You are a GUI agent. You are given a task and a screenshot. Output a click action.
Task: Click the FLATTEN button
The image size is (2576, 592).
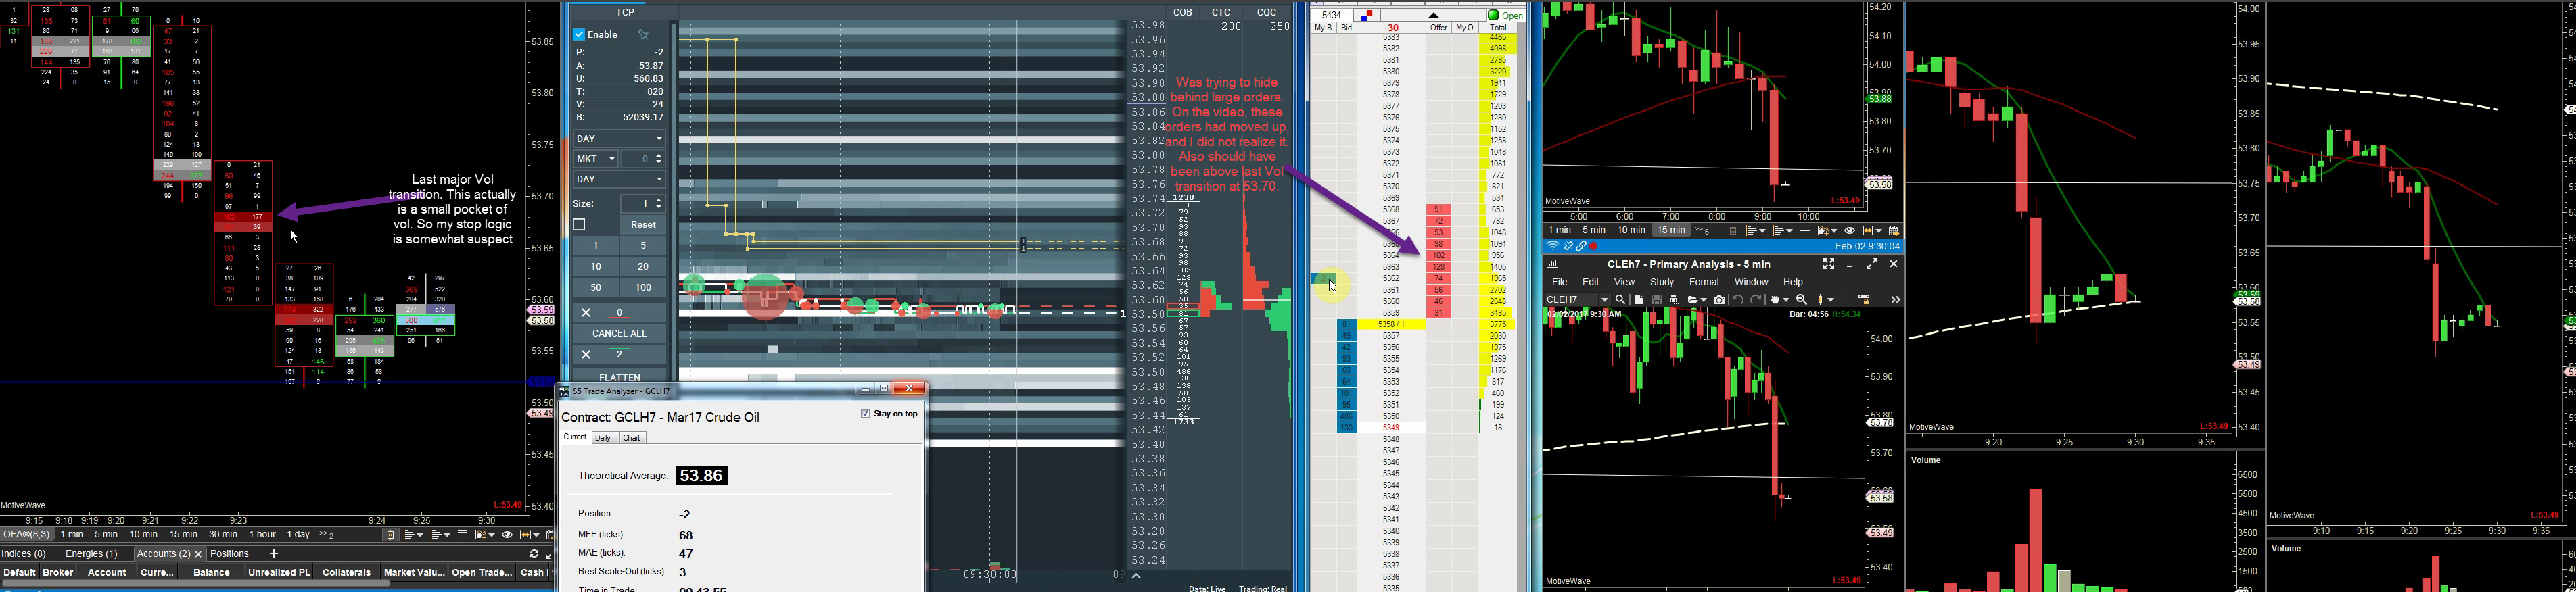click(x=620, y=377)
